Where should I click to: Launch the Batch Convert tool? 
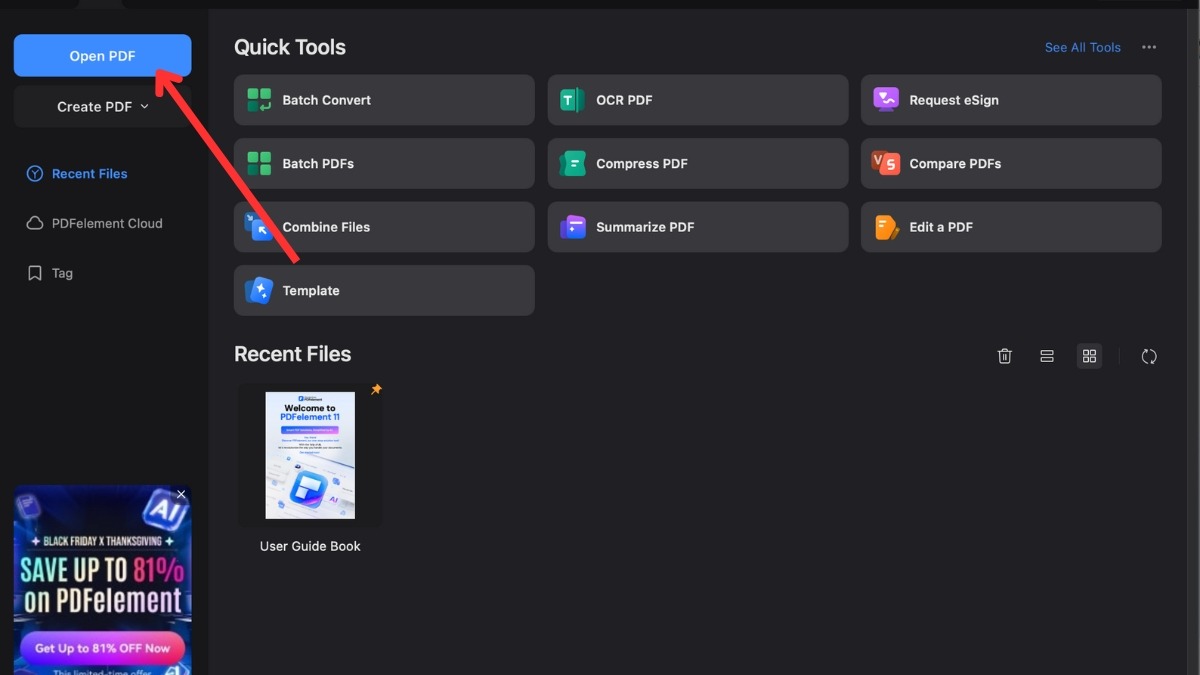point(384,100)
